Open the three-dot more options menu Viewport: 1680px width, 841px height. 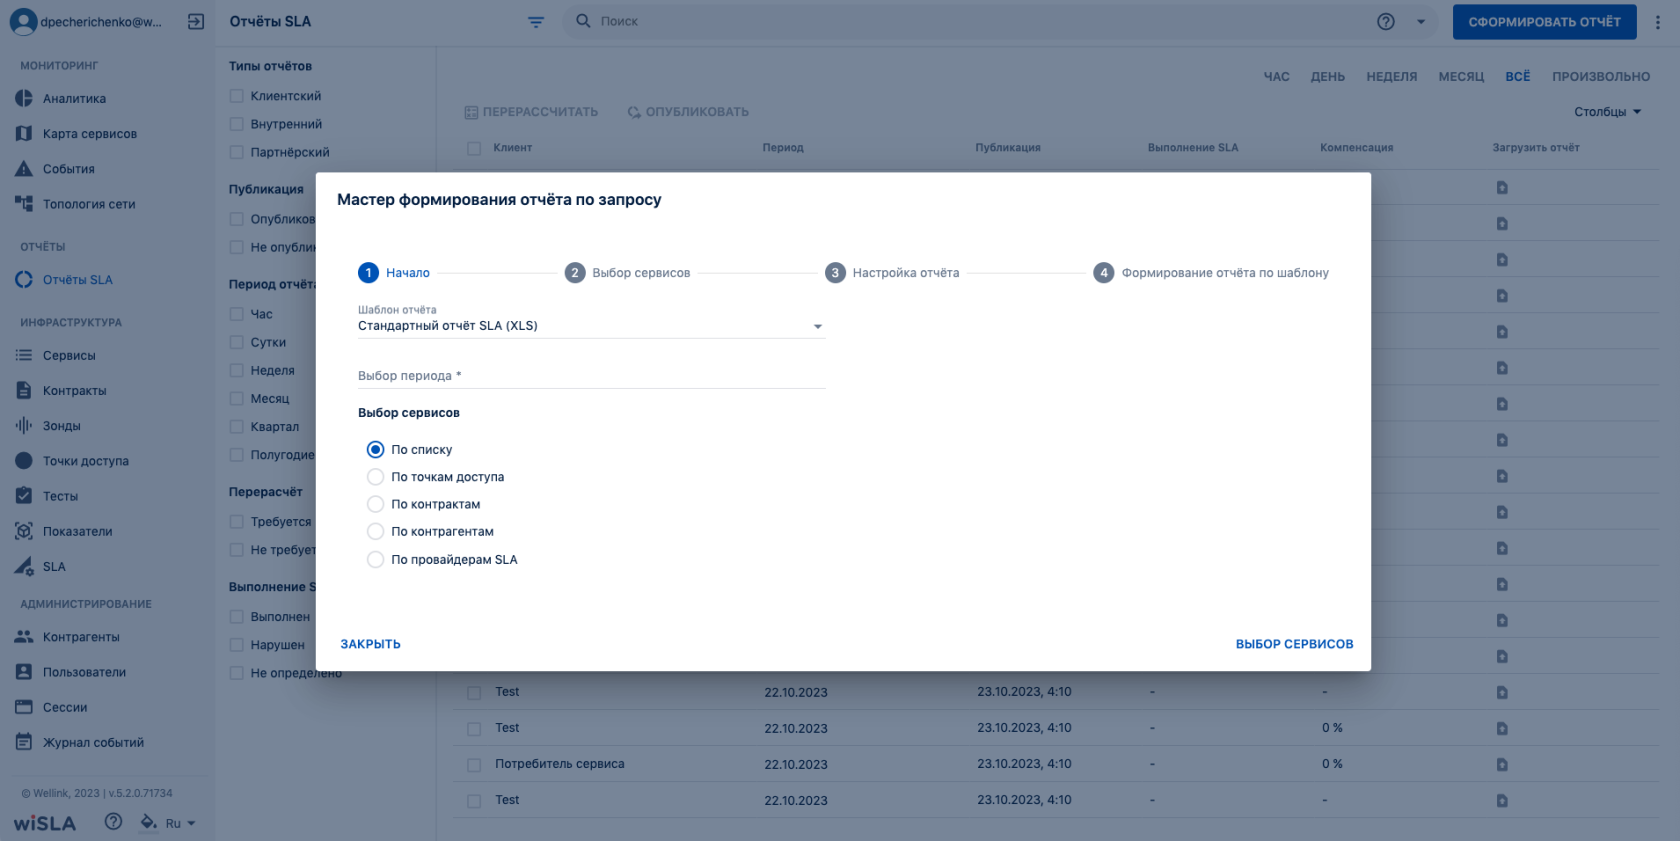[1657, 22]
